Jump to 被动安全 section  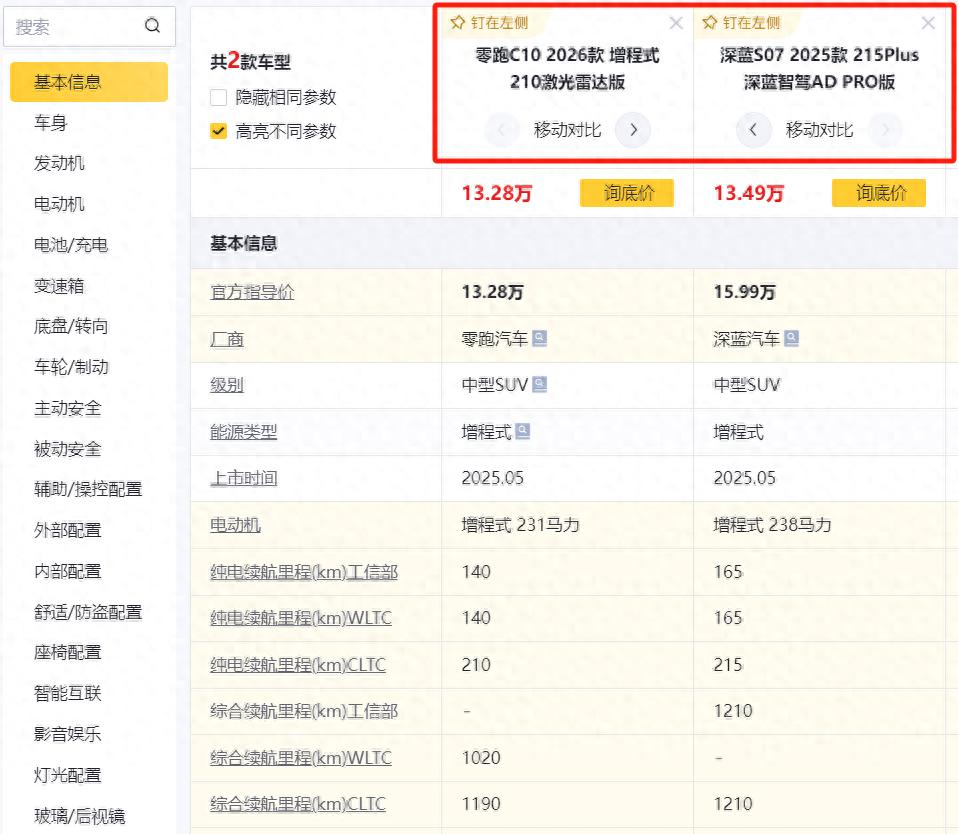click(x=68, y=449)
